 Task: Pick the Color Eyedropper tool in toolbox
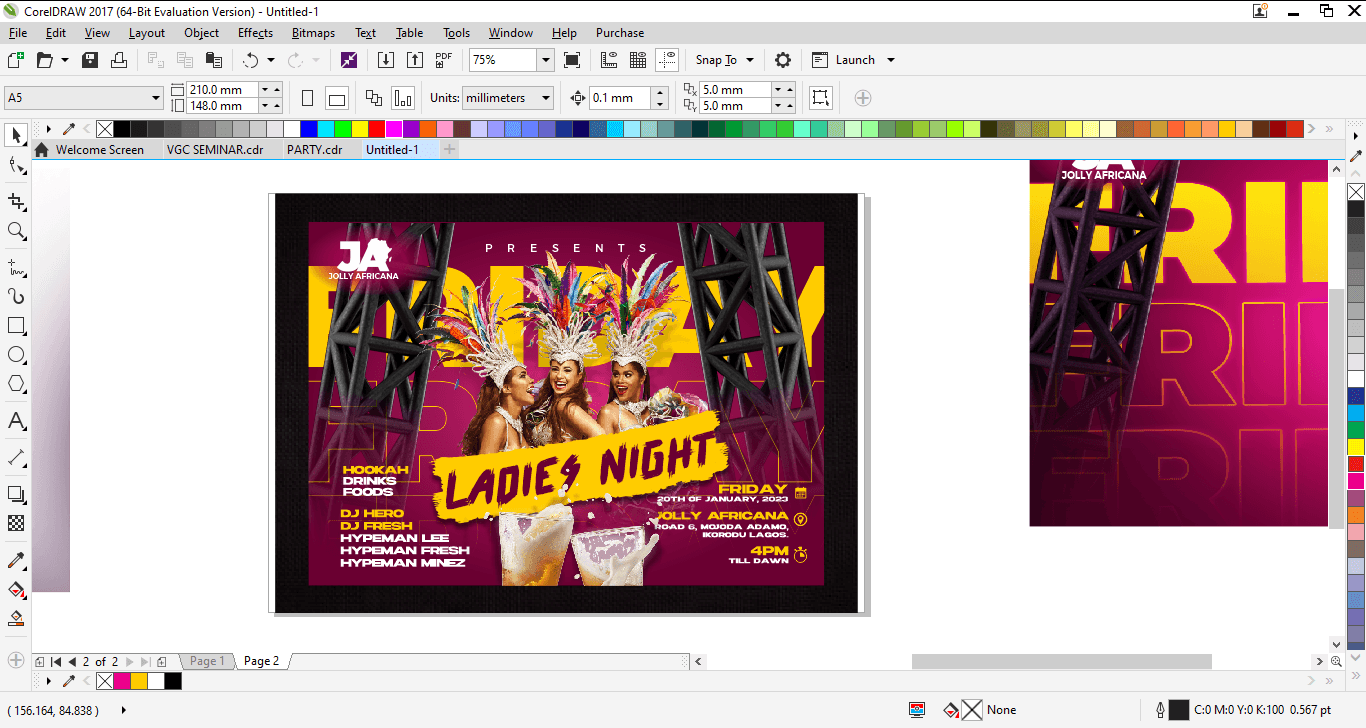16,560
